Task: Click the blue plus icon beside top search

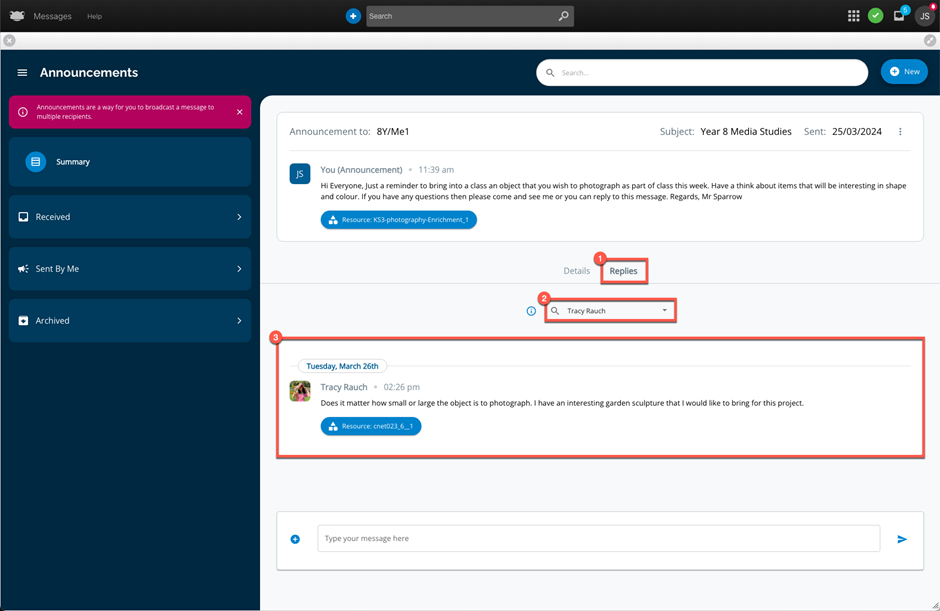Action: coord(353,16)
